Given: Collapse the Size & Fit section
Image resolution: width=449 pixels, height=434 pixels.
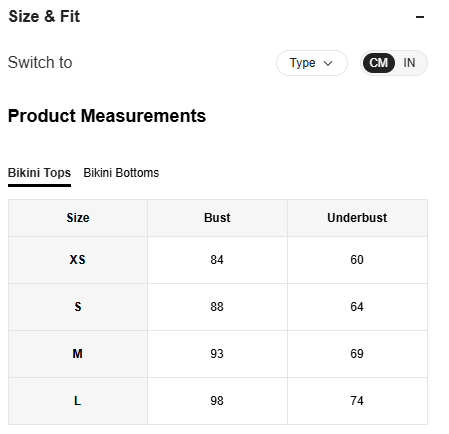Looking at the screenshot, I should (420, 17).
